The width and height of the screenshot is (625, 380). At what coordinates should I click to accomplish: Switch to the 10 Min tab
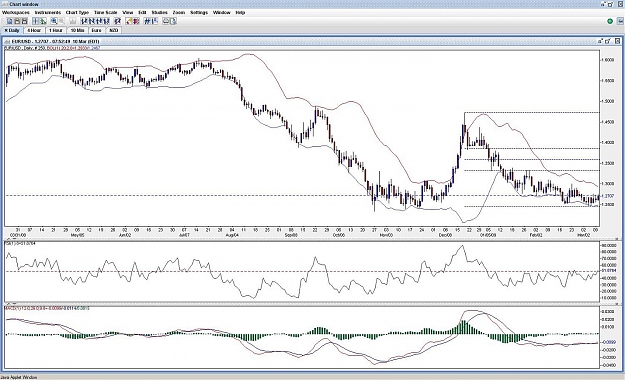(x=77, y=30)
